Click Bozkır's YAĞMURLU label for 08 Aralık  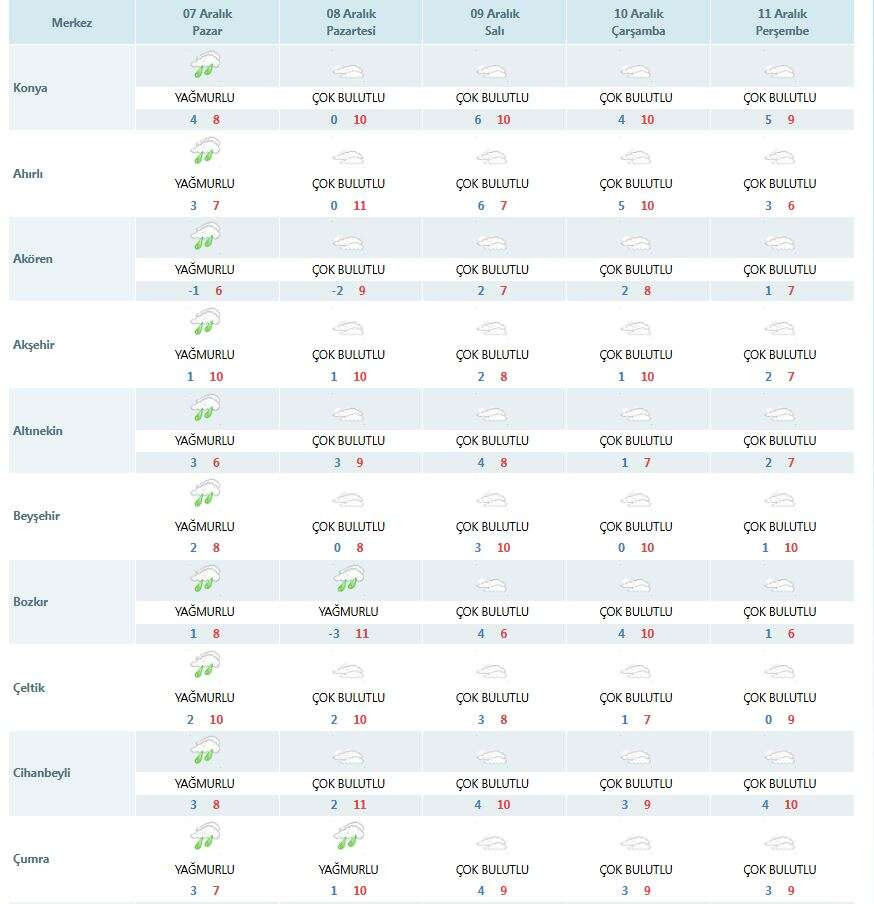click(x=349, y=612)
